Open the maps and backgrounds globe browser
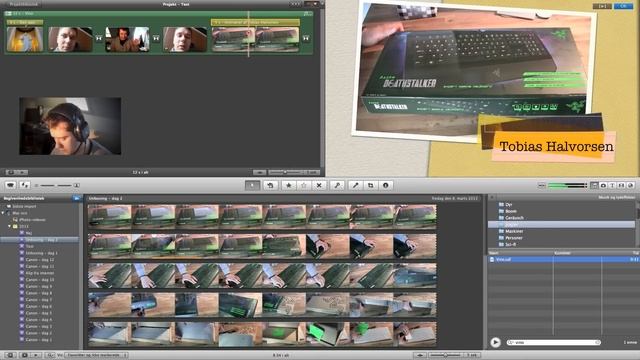Image resolution: width=640 pixels, height=360 pixels. click(x=630, y=185)
